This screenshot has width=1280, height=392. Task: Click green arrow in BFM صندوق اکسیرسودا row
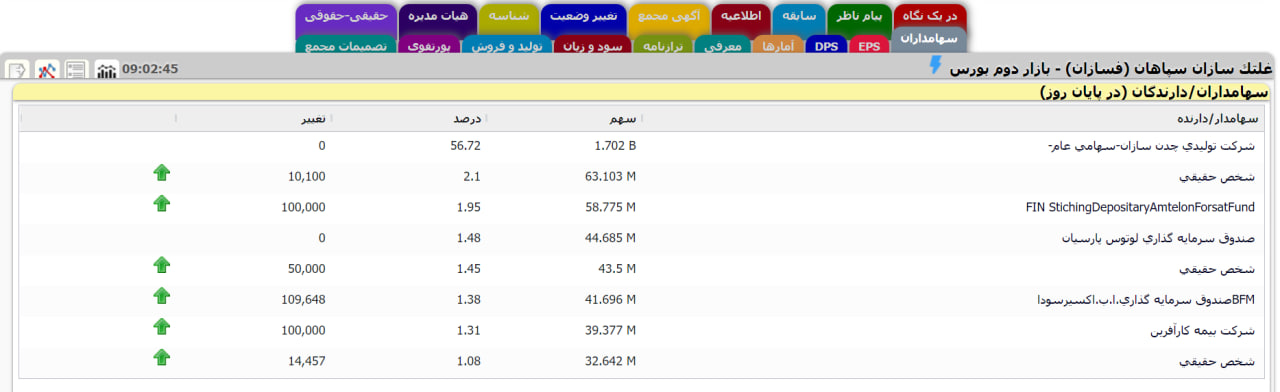pyautogui.click(x=162, y=296)
